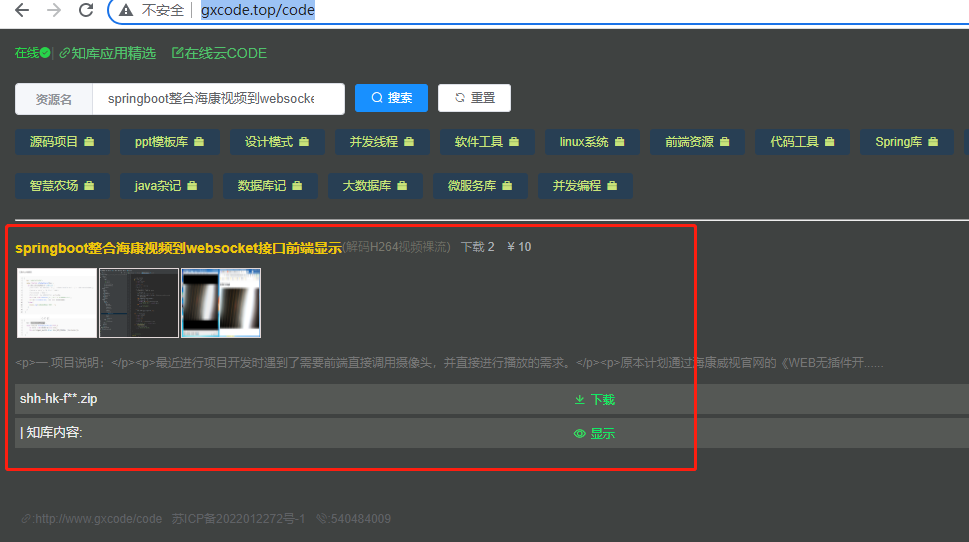Select the 软件工具 category tag
969x542 pixels.
[x=487, y=142]
